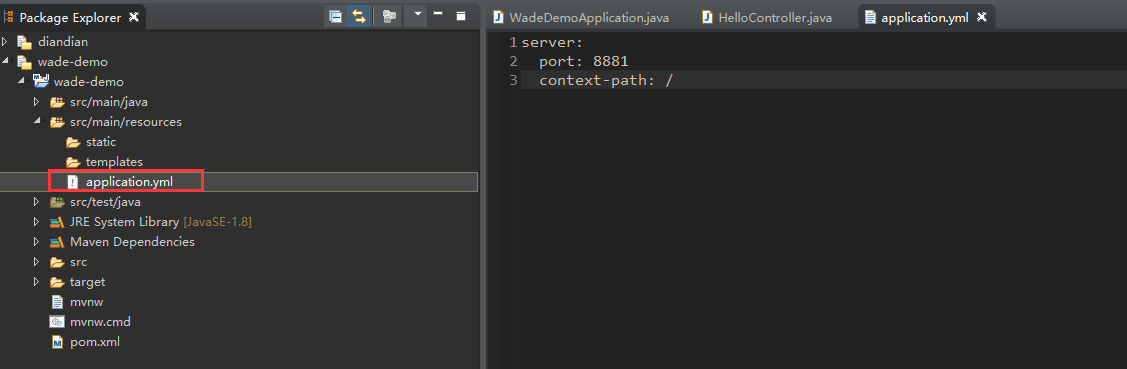Click line number 3 in editor gutter

512,80
